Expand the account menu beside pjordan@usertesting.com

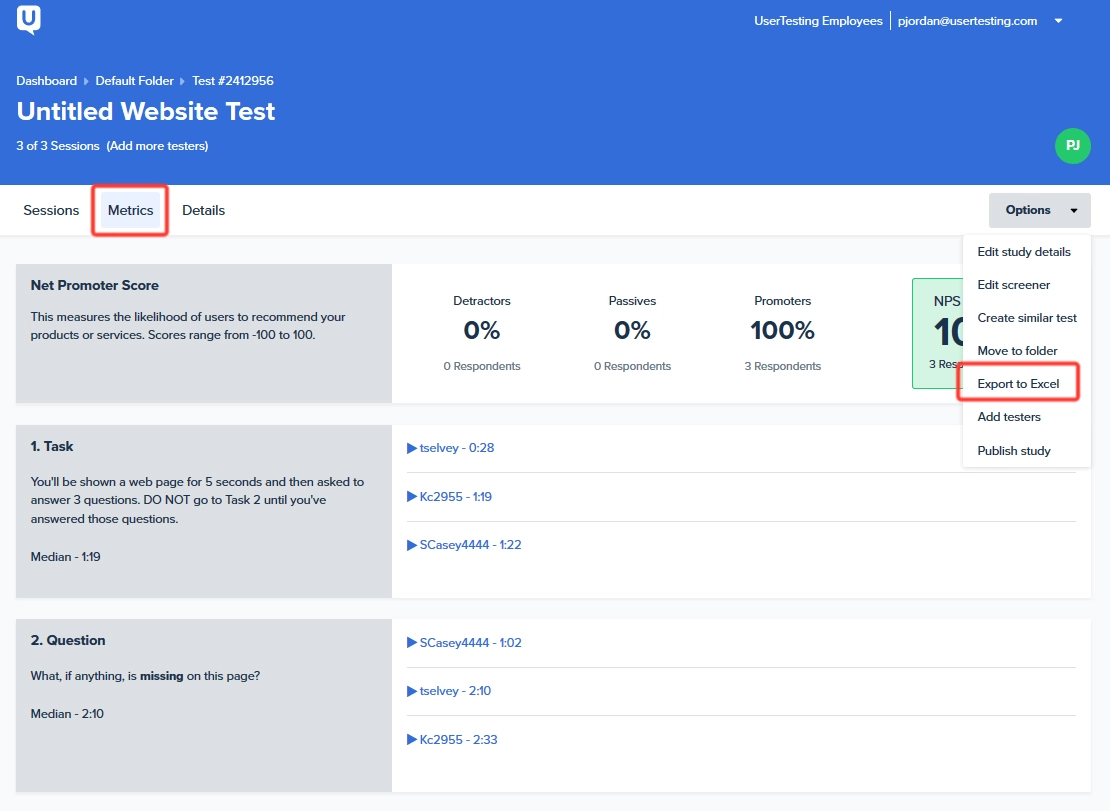1058,20
